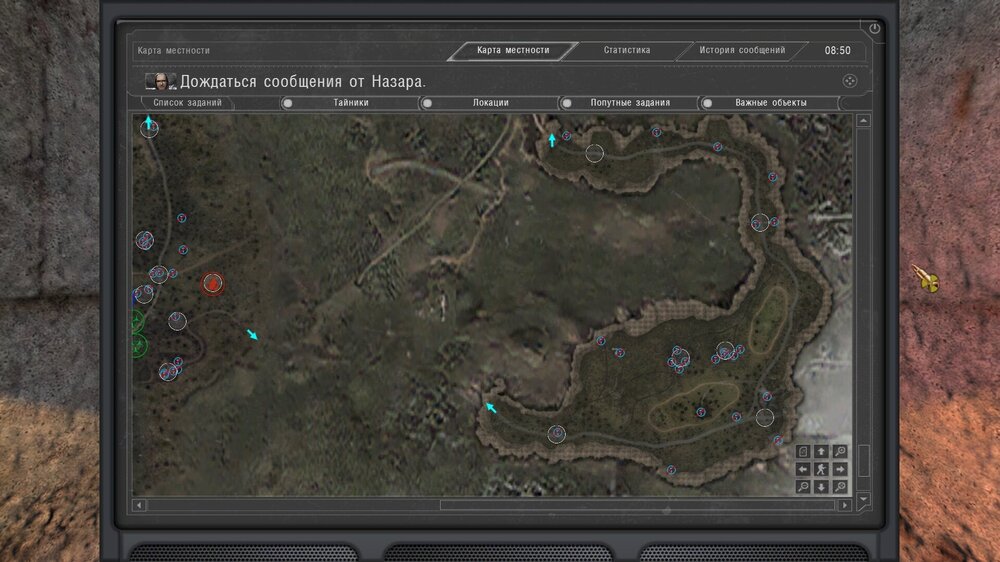
Task: Zoom out with the minus magnifier icon
Action: click(x=803, y=487)
